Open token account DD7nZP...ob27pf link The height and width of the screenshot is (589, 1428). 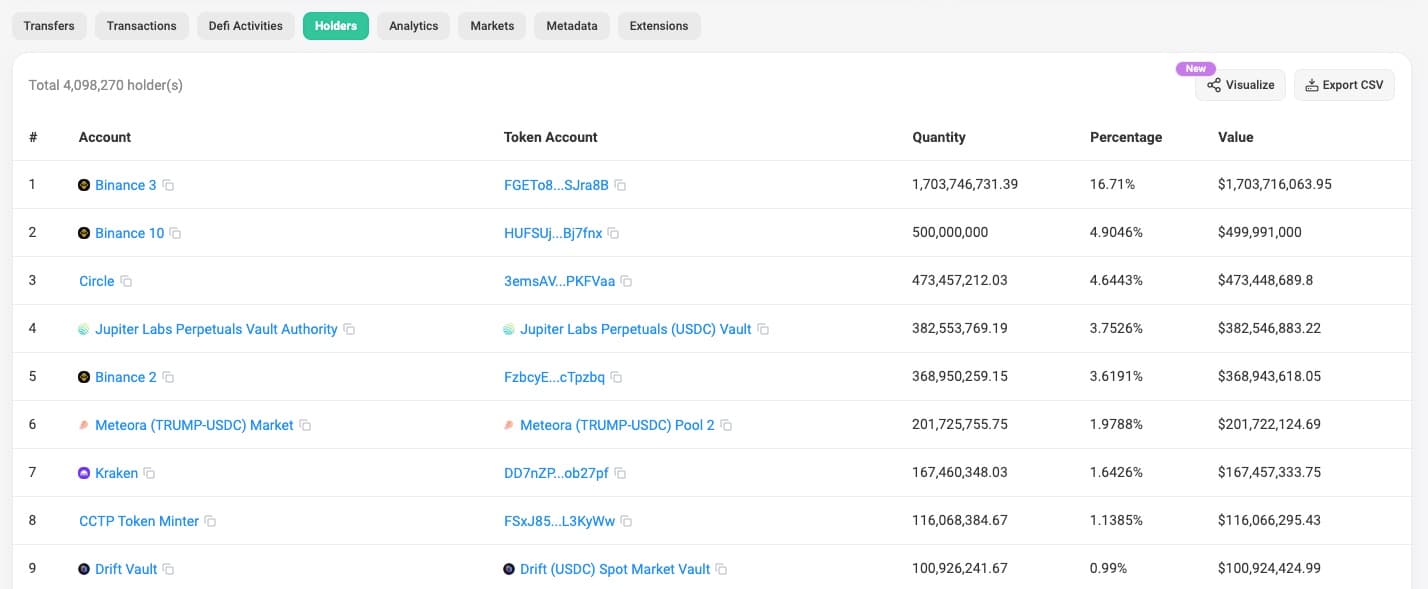tap(556, 473)
